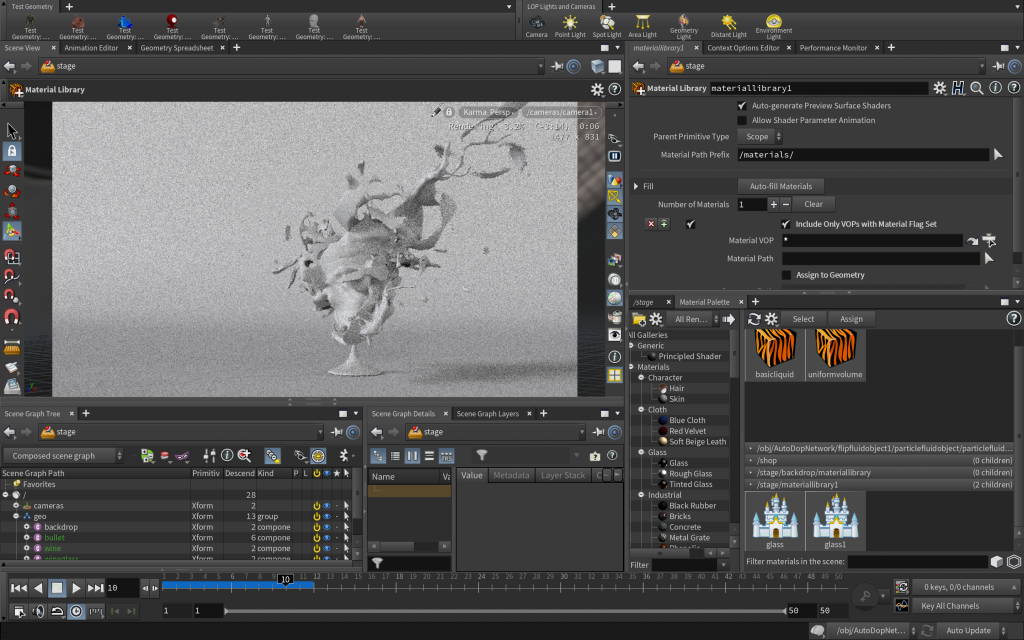Reload the Material Palette with refresh icon
The height and width of the screenshot is (640, 1024).
[x=754, y=319]
